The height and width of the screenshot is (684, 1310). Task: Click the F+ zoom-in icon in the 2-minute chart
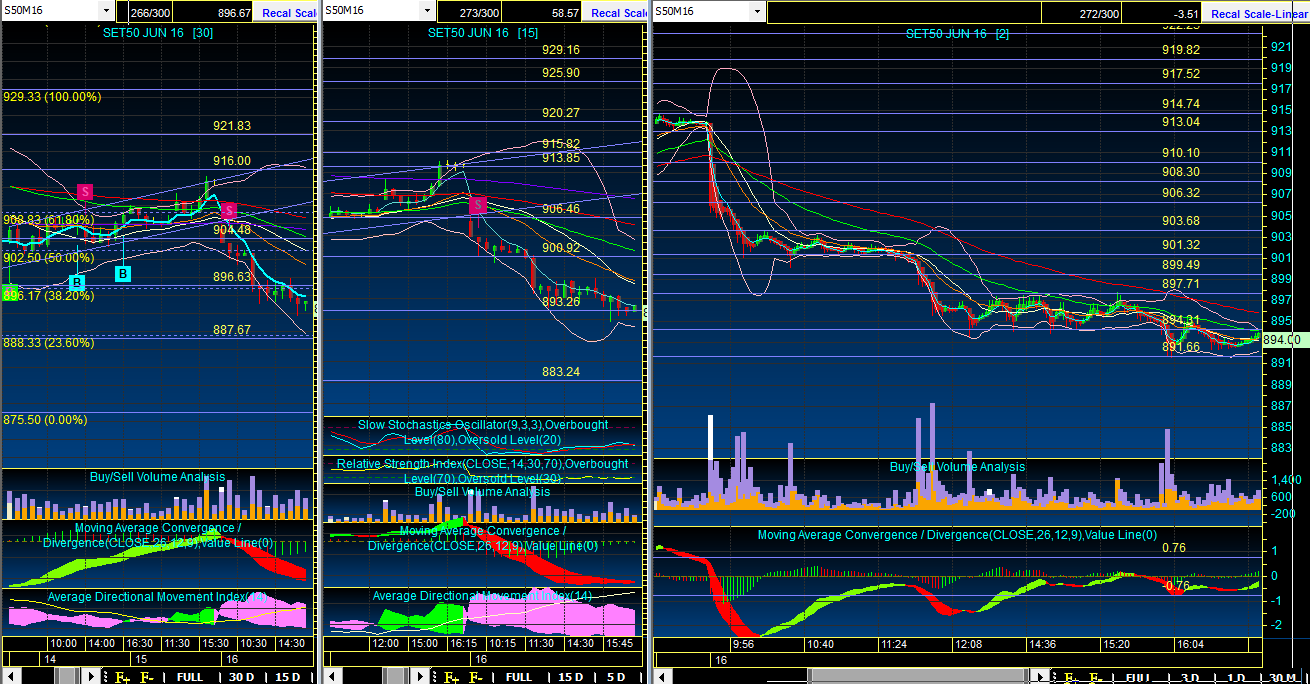tap(1069, 677)
